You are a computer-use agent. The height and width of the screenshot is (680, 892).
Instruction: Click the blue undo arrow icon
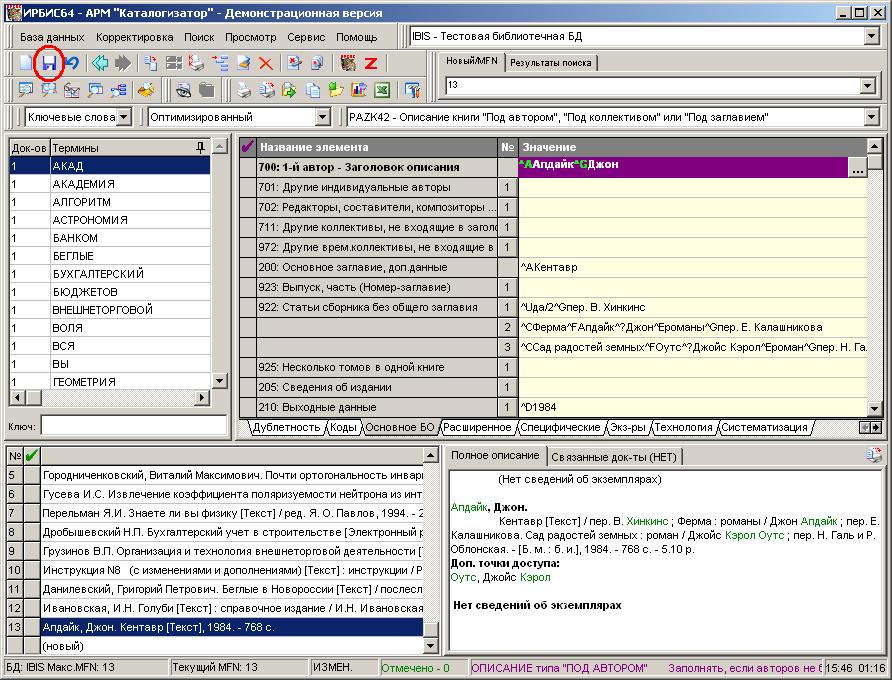coord(72,63)
